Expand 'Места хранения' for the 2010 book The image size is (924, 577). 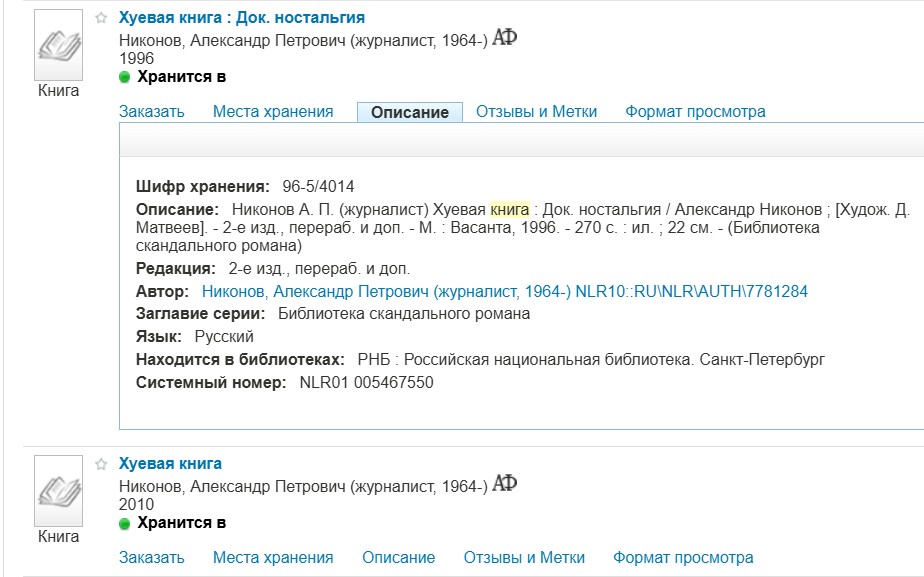coord(273,558)
